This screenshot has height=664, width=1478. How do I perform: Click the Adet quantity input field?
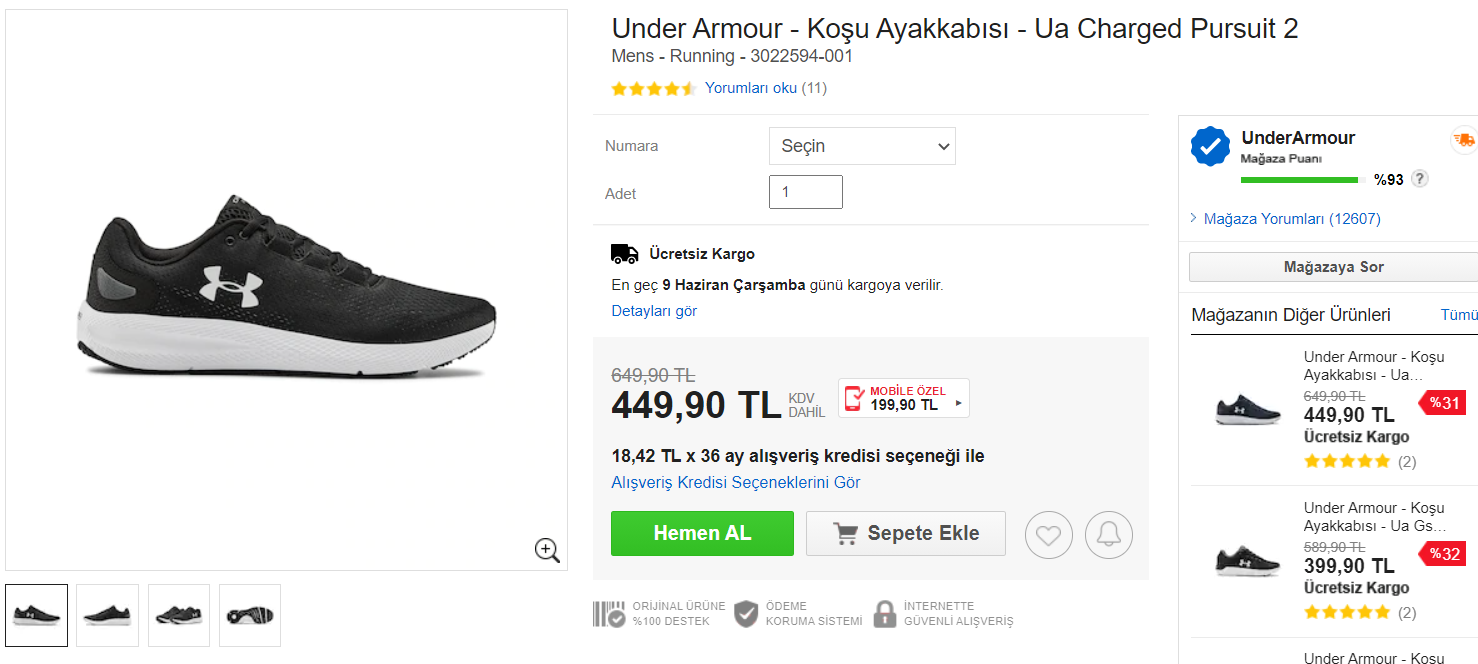click(x=806, y=192)
